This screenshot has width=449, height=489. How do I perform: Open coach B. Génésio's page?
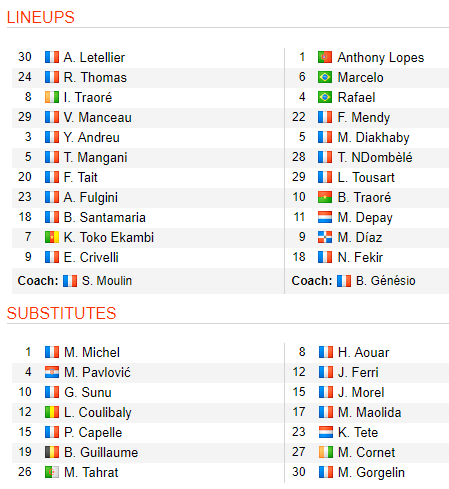[x=386, y=281]
